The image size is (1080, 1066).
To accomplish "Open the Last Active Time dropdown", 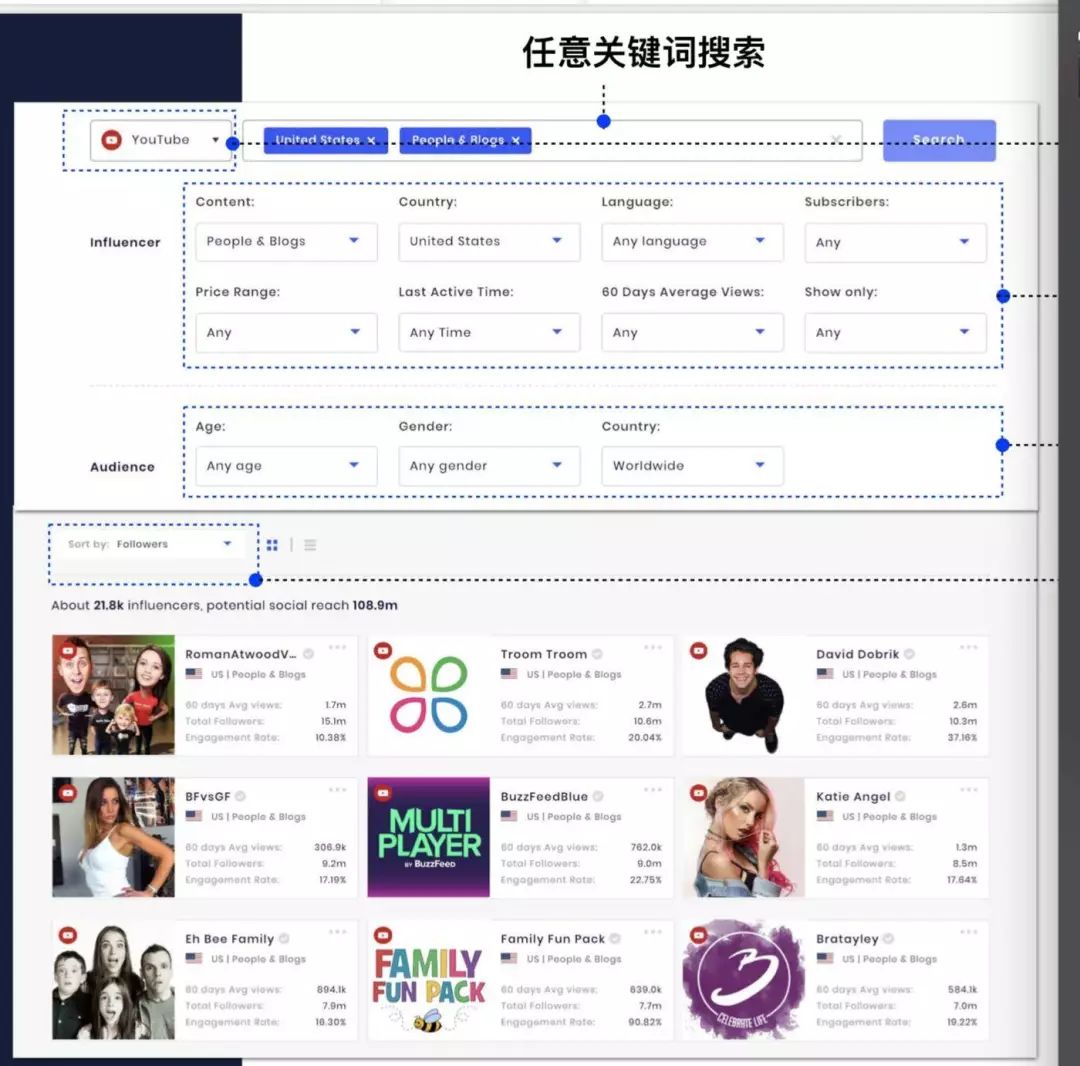I will point(489,333).
